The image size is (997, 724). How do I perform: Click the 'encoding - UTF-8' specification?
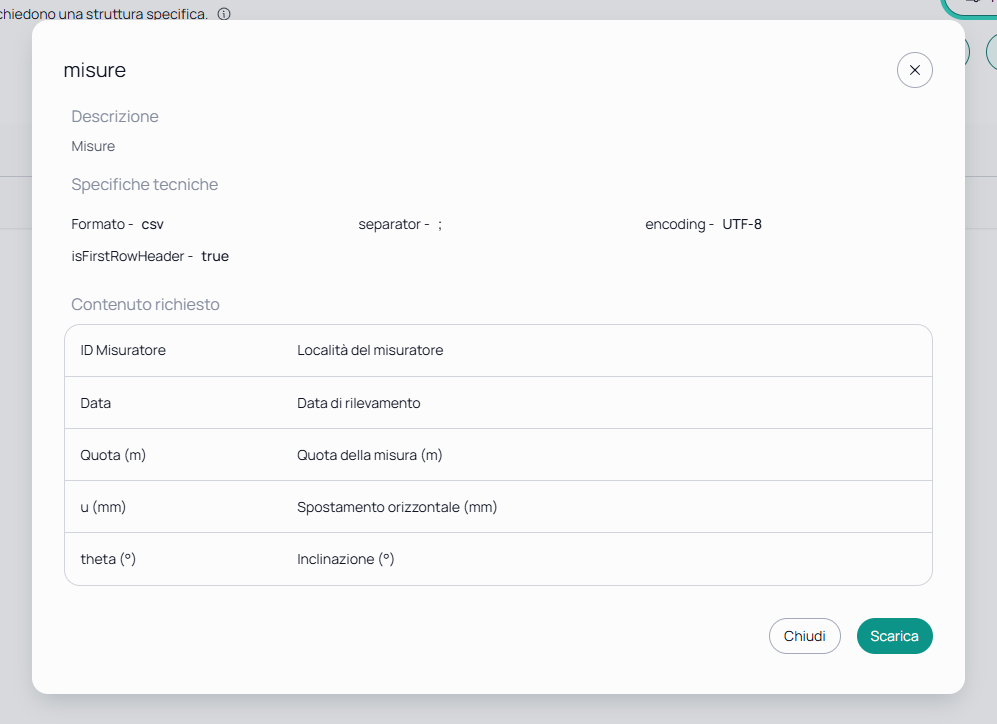703,224
